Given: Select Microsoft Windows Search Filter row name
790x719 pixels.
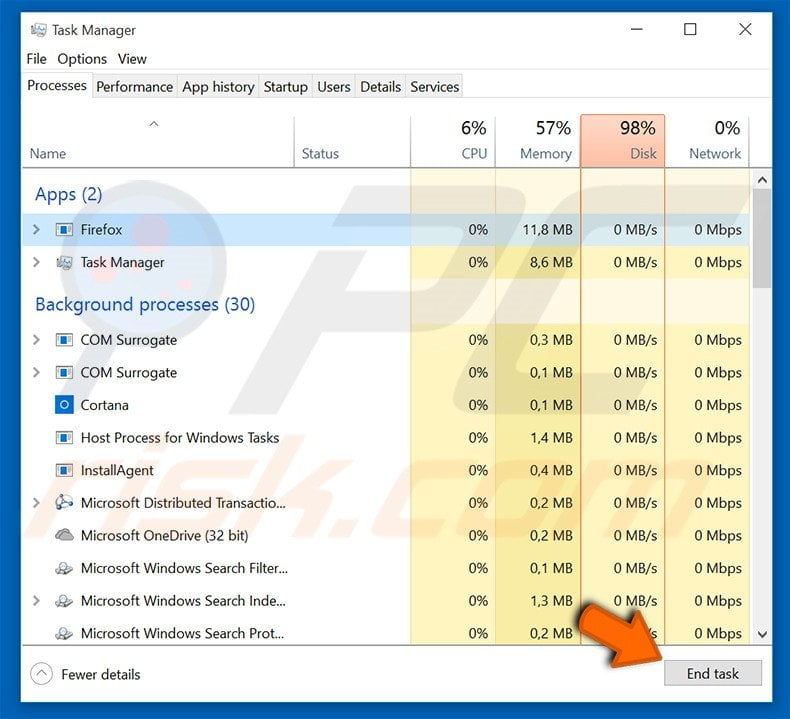Looking at the screenshot, I should point(184,568).
